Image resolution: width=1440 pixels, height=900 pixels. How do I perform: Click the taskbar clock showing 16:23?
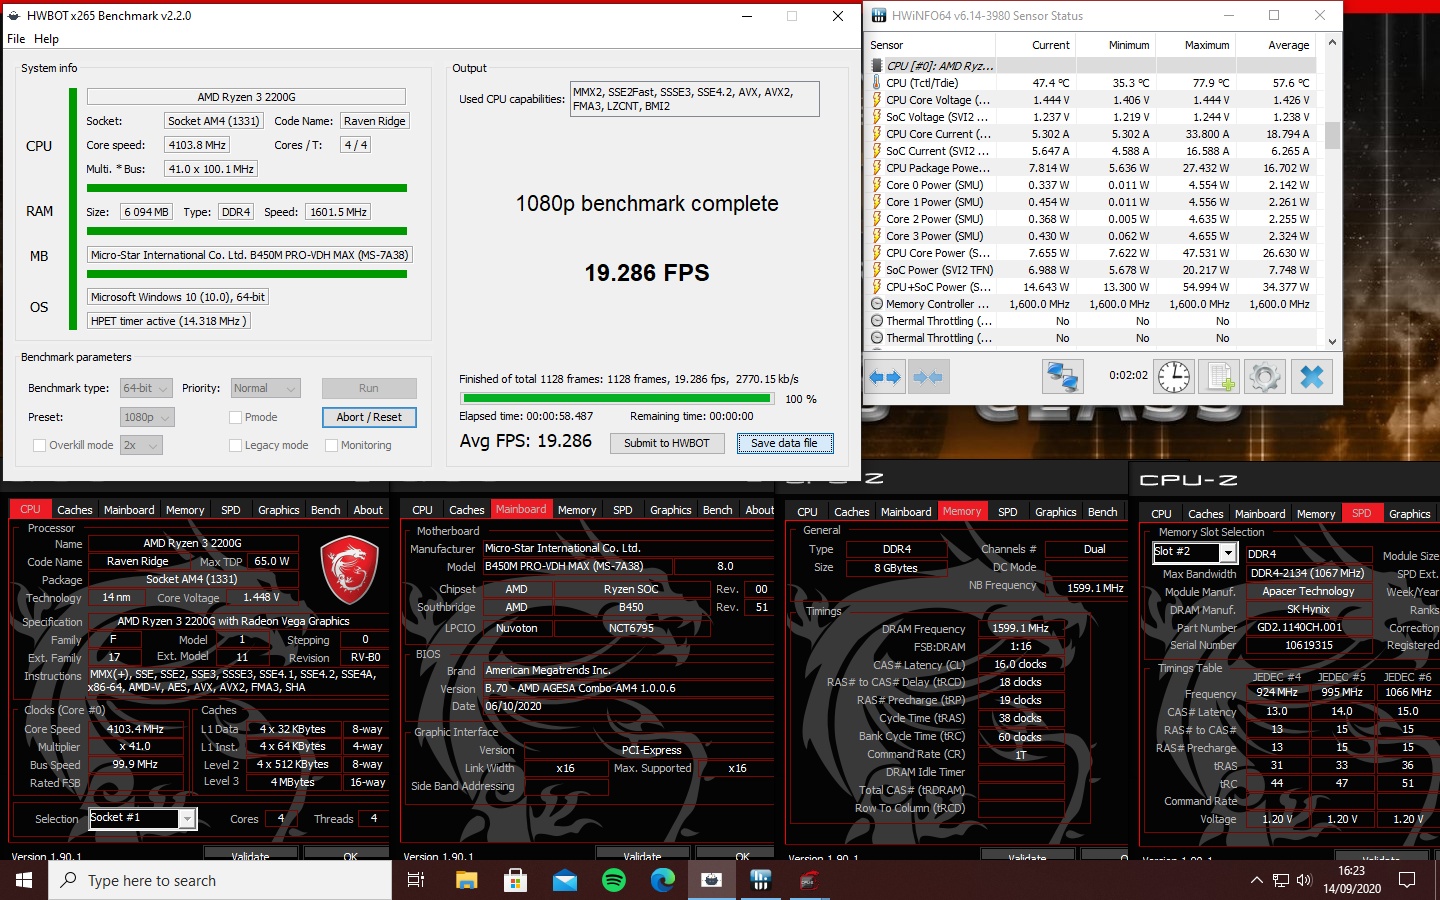coord(1352,880)
